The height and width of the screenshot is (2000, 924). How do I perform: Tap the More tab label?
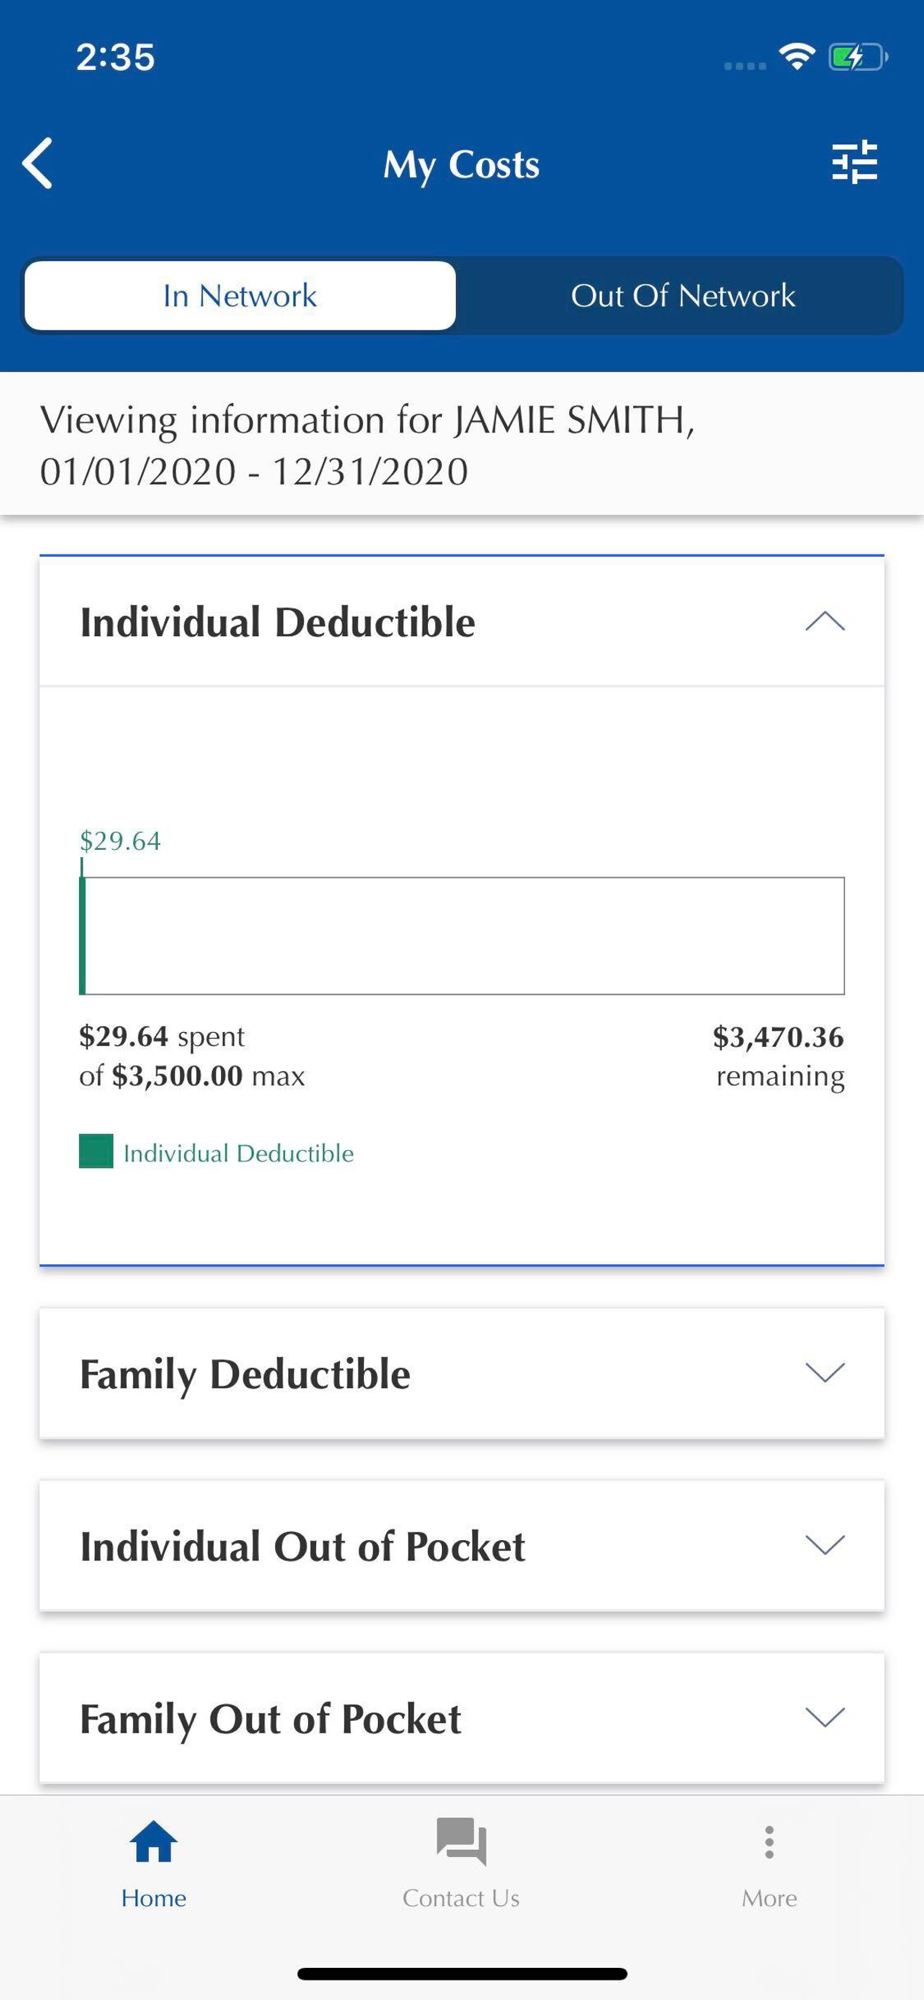(x=769, y=1897)
